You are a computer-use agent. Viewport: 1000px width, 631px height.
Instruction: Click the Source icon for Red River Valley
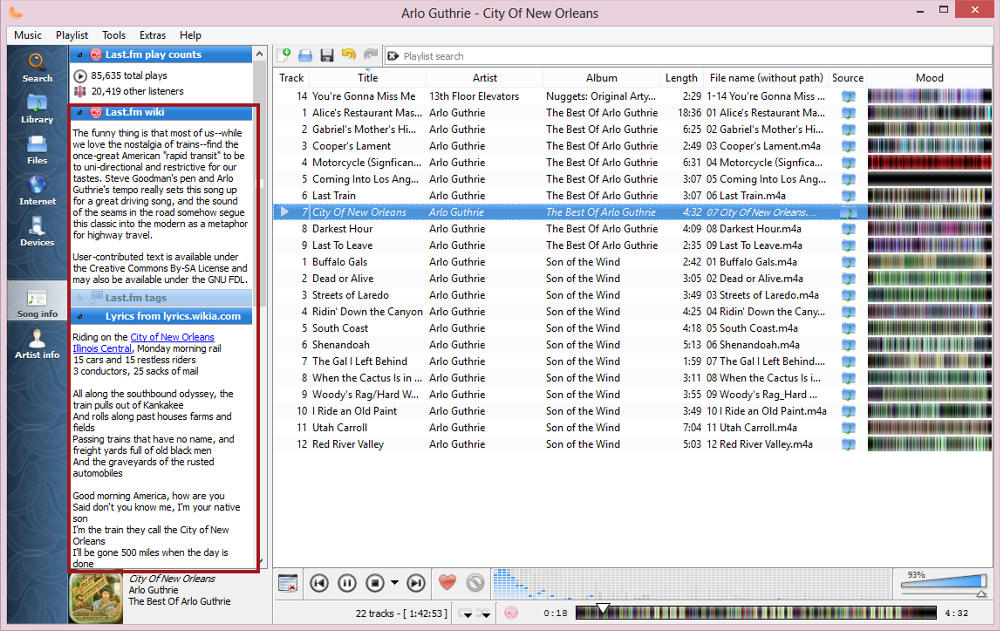pos(848,445)
